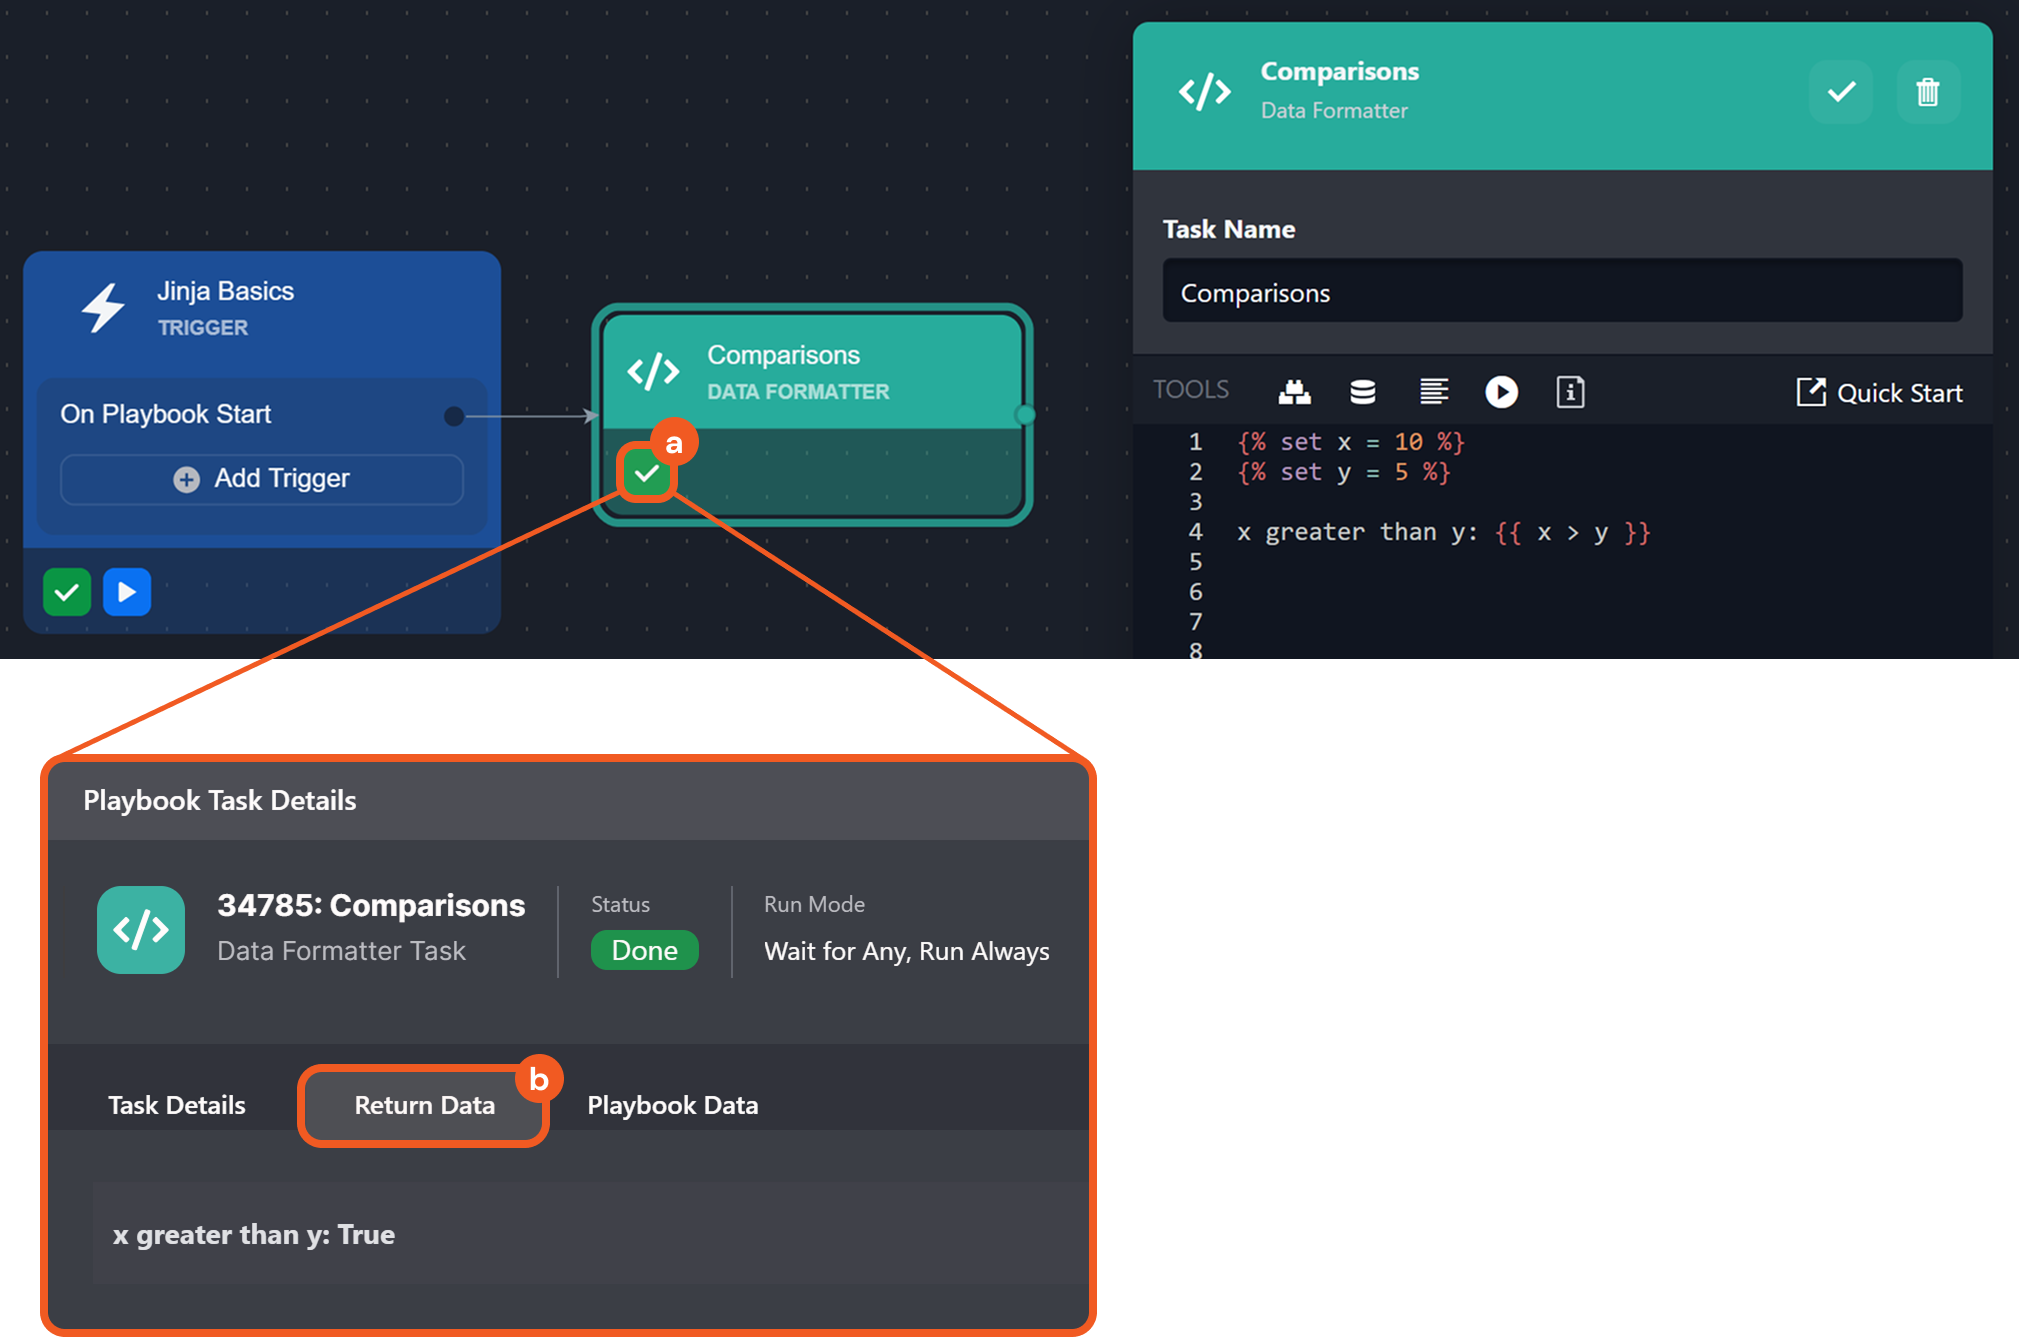The width and height of the screenshot is (2019, 1337).
Task: Click the lightning bolt trigger icon
Action: pyautogui.click(x=103, y=307)
